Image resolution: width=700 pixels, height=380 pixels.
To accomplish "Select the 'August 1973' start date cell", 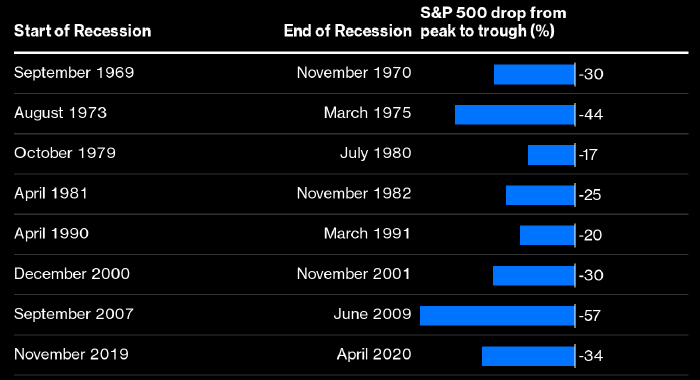I will click(60, 113).
